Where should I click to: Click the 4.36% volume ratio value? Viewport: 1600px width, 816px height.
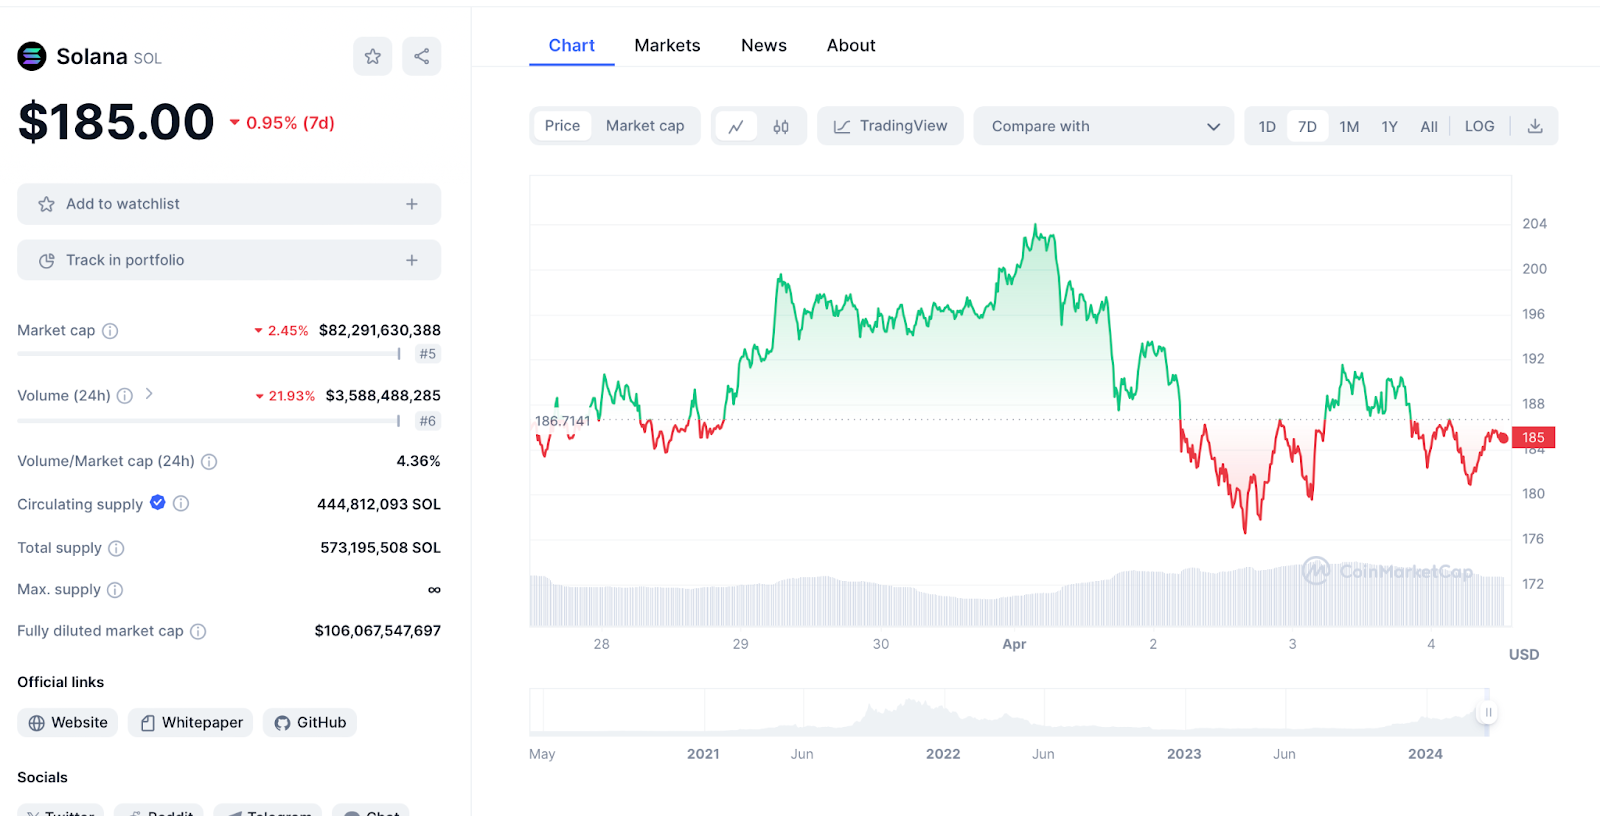coord(418,461)
